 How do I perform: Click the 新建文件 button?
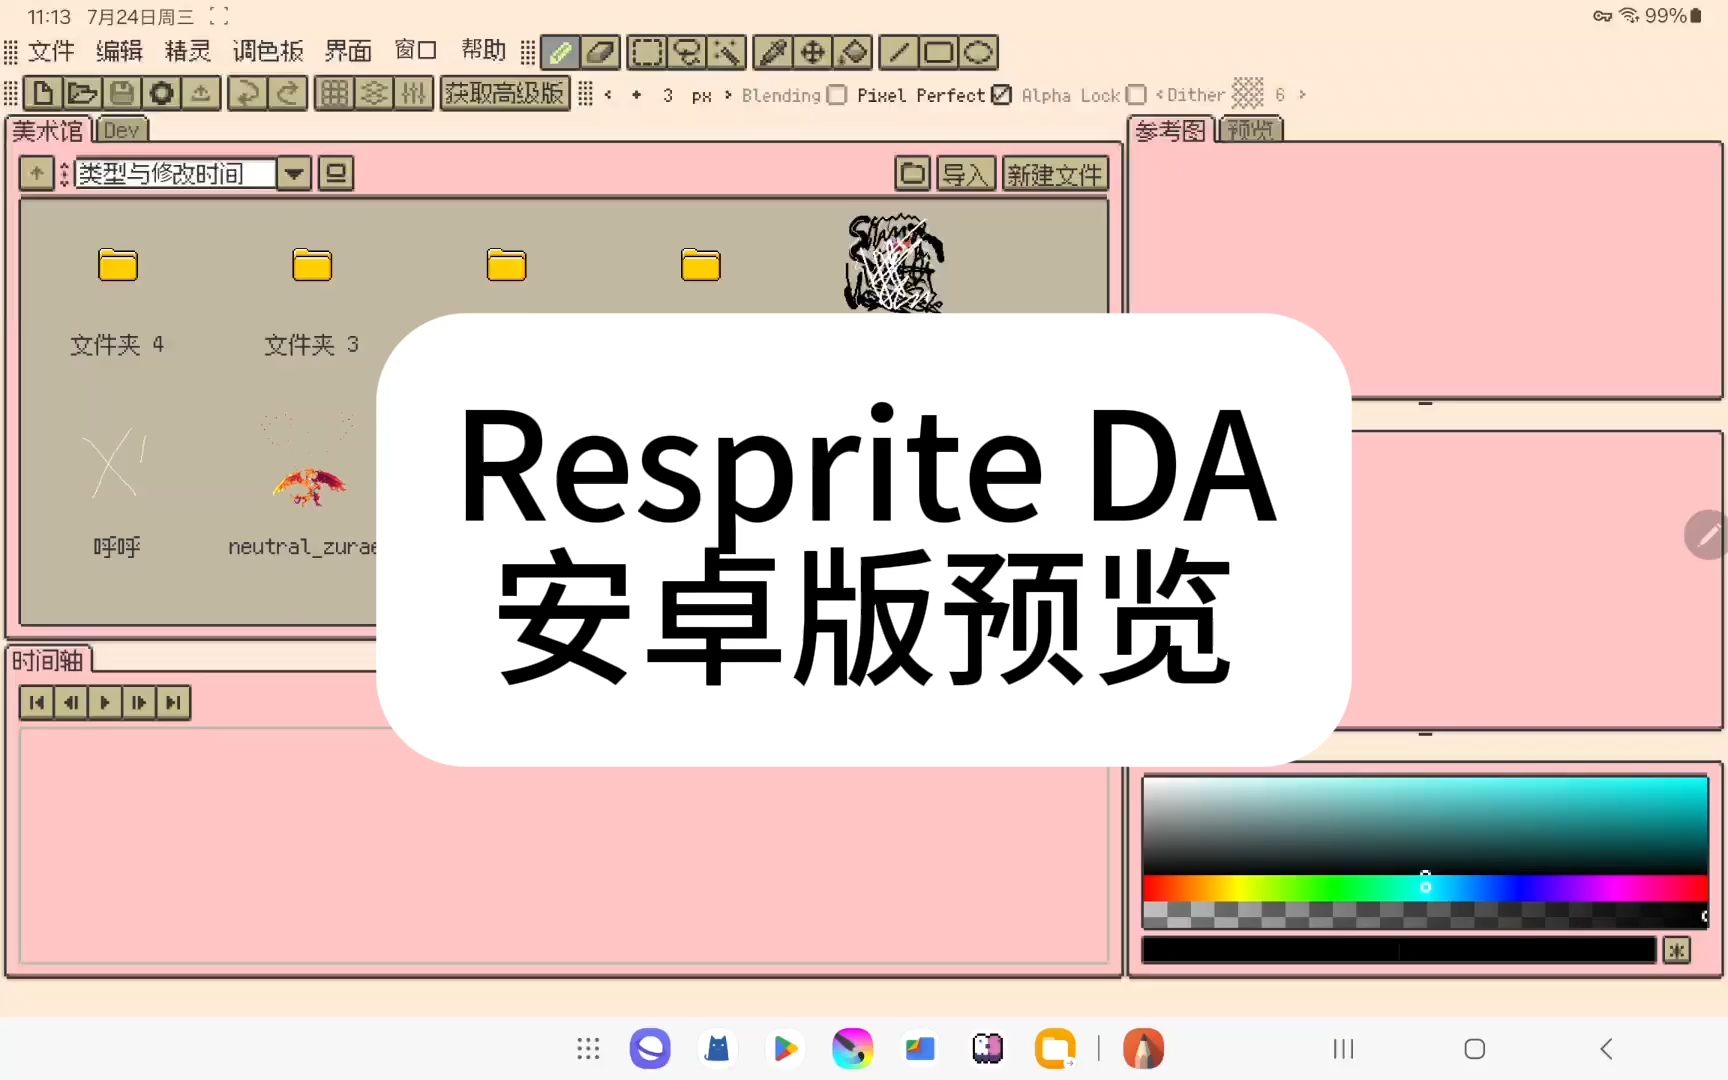tap(1055, 174)
